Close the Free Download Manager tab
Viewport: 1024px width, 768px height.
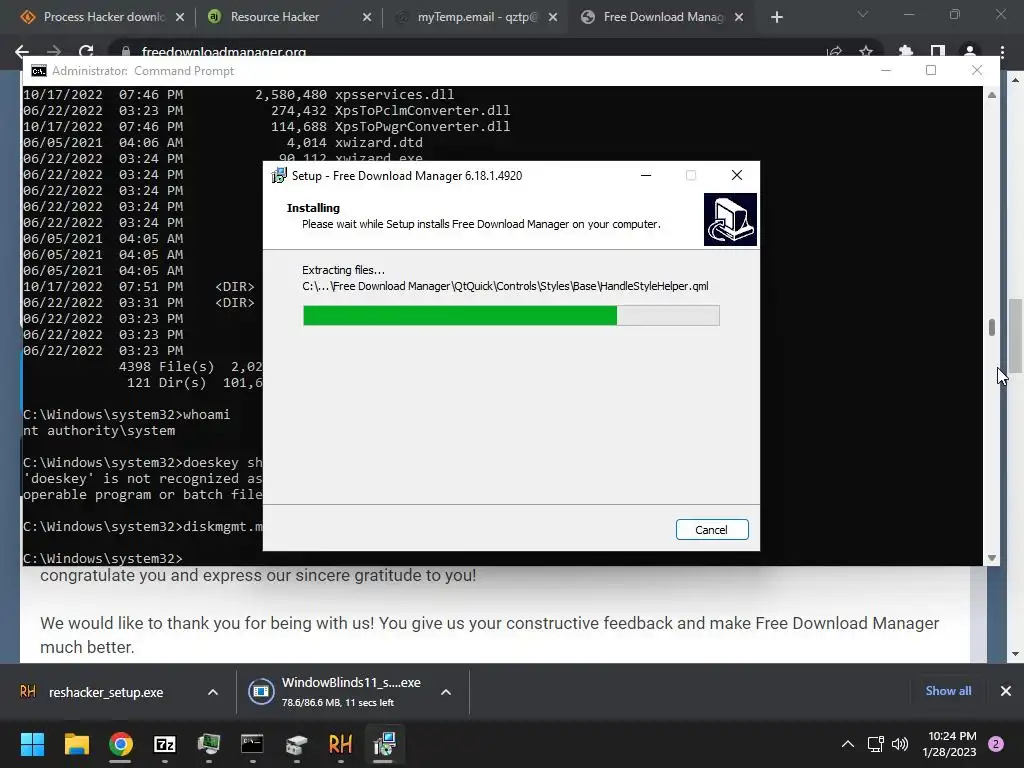point(739,17)
